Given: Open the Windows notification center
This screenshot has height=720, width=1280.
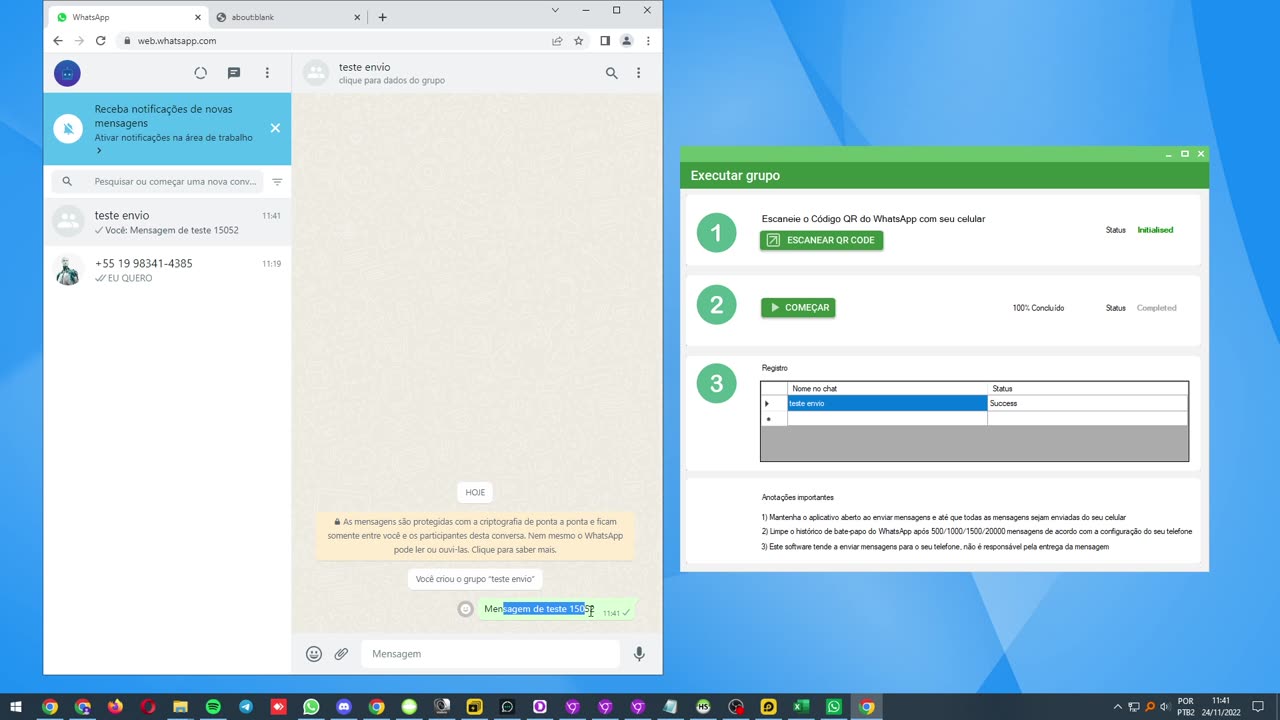Looking at the screenshot, I should 1258,707.
